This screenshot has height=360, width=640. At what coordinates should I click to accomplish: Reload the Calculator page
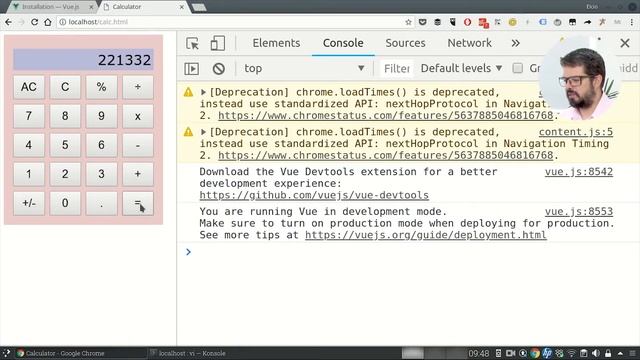[x=35, y=22]
